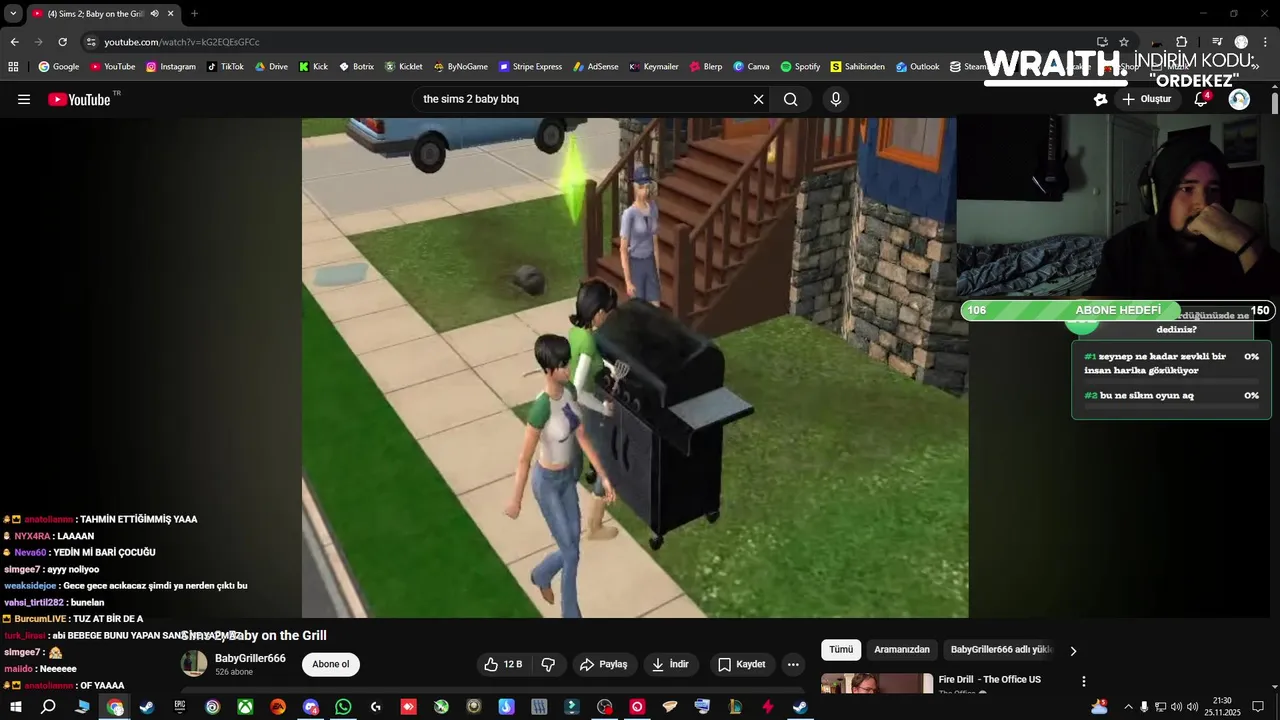Open the Spotify bookmark
The width and height of the screenshot is (1280, 720).
[800, 67]
